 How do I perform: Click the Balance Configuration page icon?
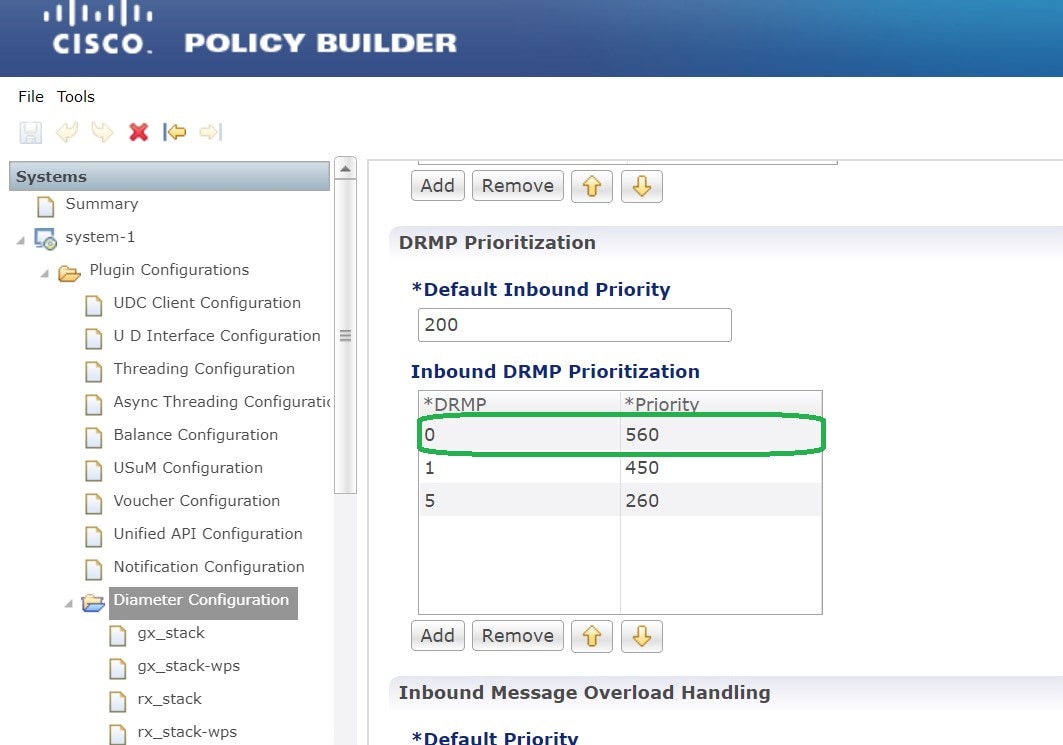[94, 437]
